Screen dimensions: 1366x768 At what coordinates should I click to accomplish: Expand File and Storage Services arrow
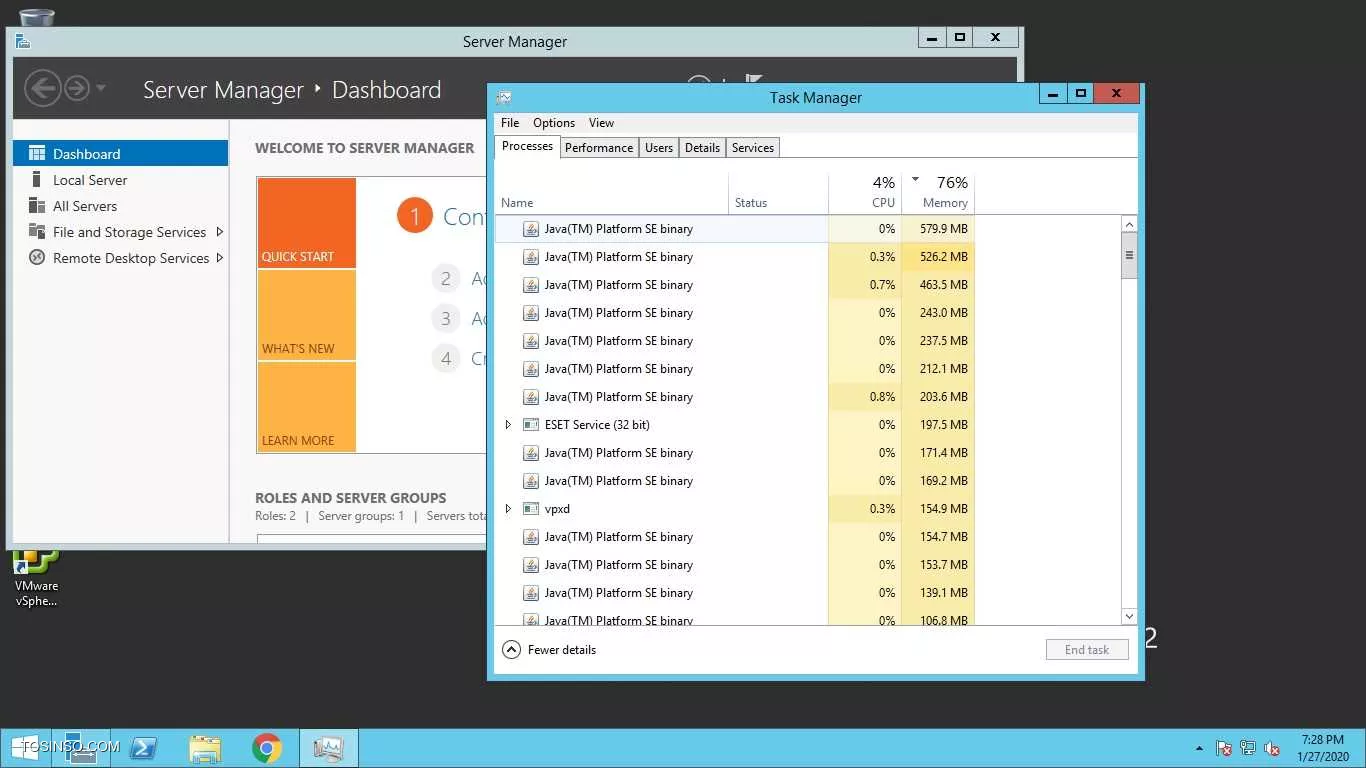click(x=220, y=232)
